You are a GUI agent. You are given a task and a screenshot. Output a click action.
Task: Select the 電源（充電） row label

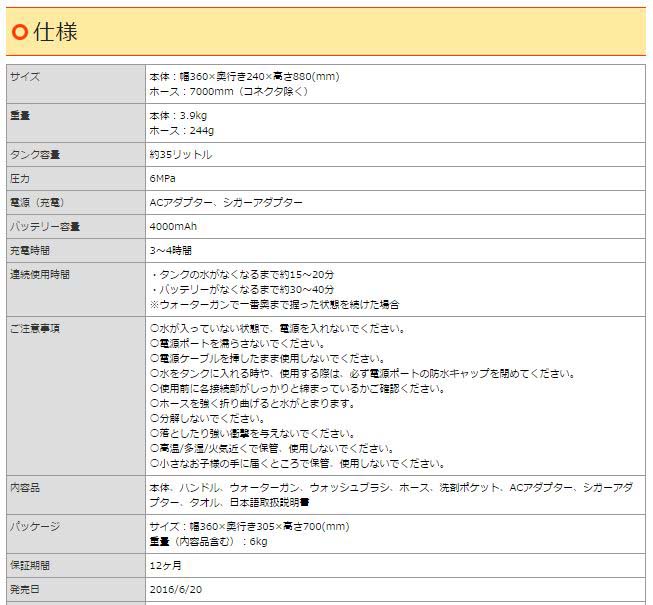(37, 203)
